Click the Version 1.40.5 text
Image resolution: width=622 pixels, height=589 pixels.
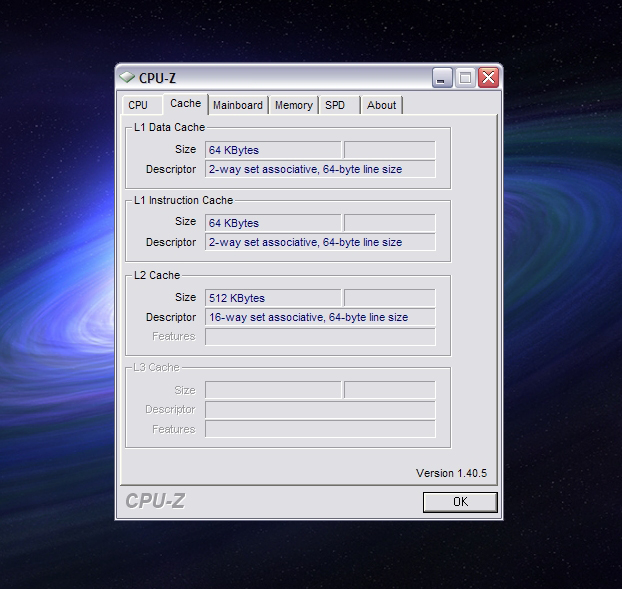451,473
